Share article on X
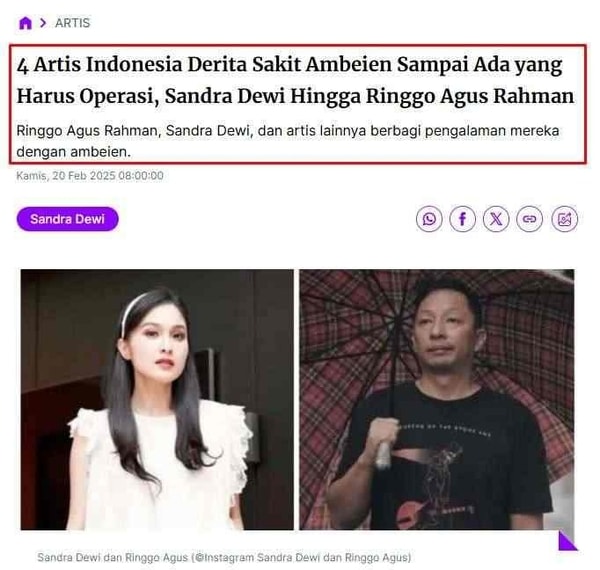Screen dimensions: 600x570 pos(496,219)
